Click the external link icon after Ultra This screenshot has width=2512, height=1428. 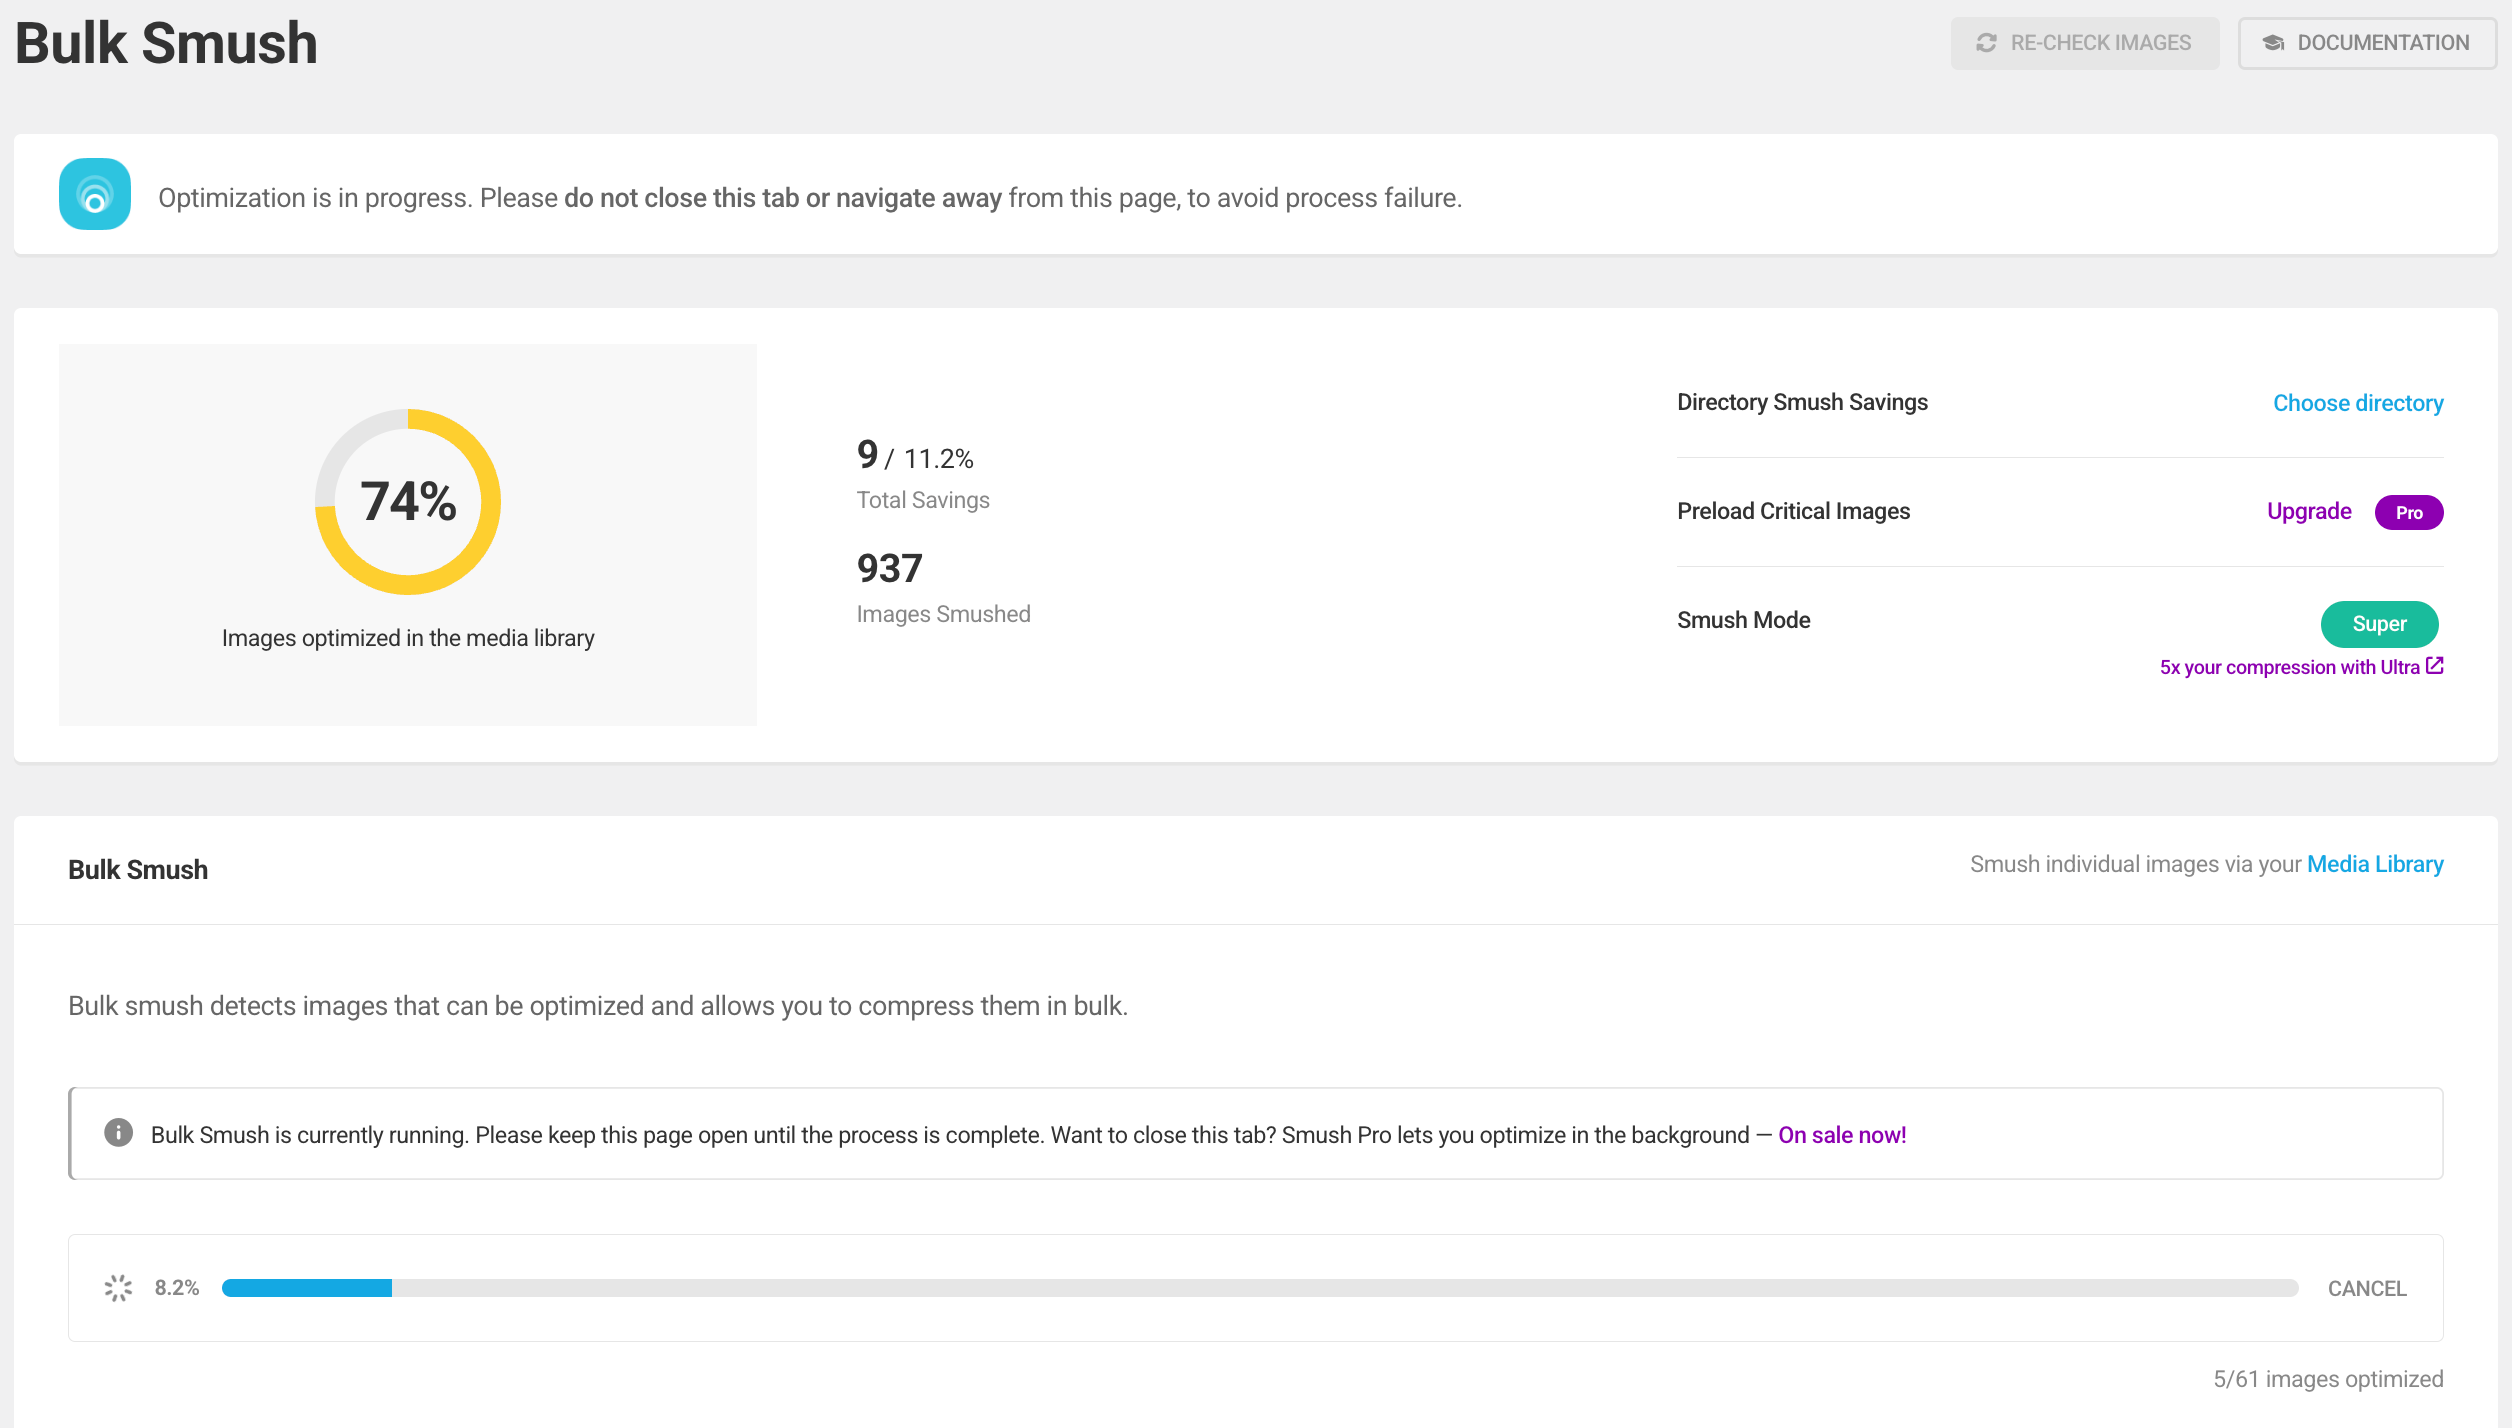(x=2435, y=665)
